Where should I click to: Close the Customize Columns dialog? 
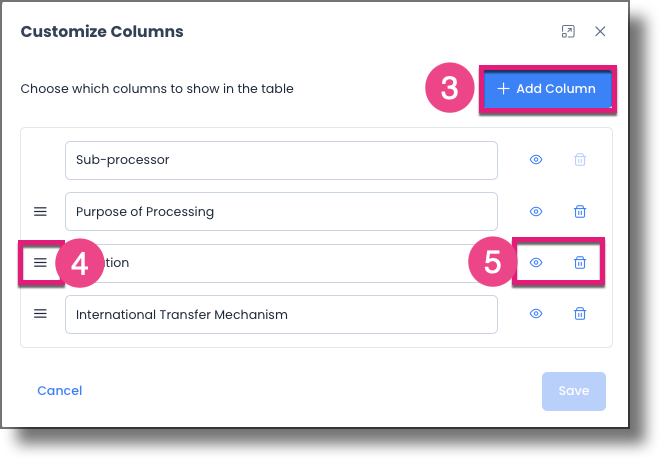click(x=600, y=32)
